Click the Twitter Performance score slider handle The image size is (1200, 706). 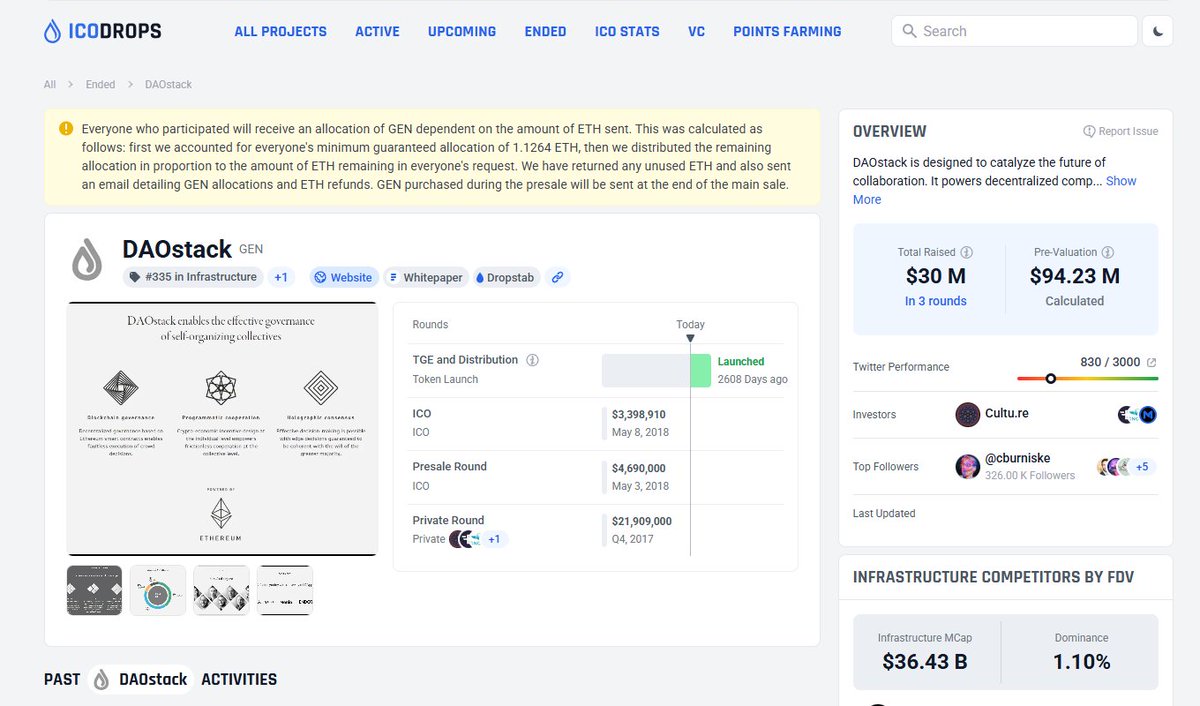1050,378
